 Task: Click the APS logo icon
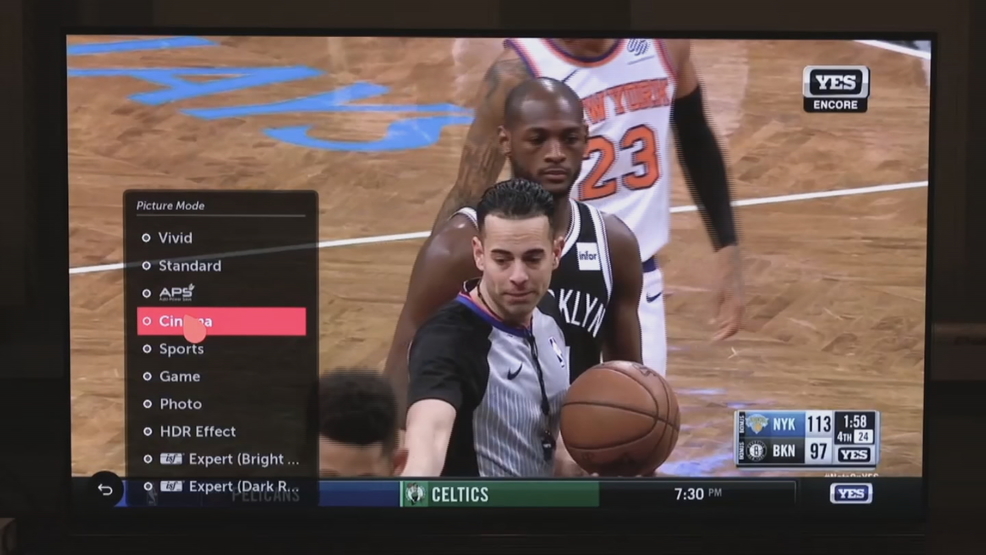point(177,293)
